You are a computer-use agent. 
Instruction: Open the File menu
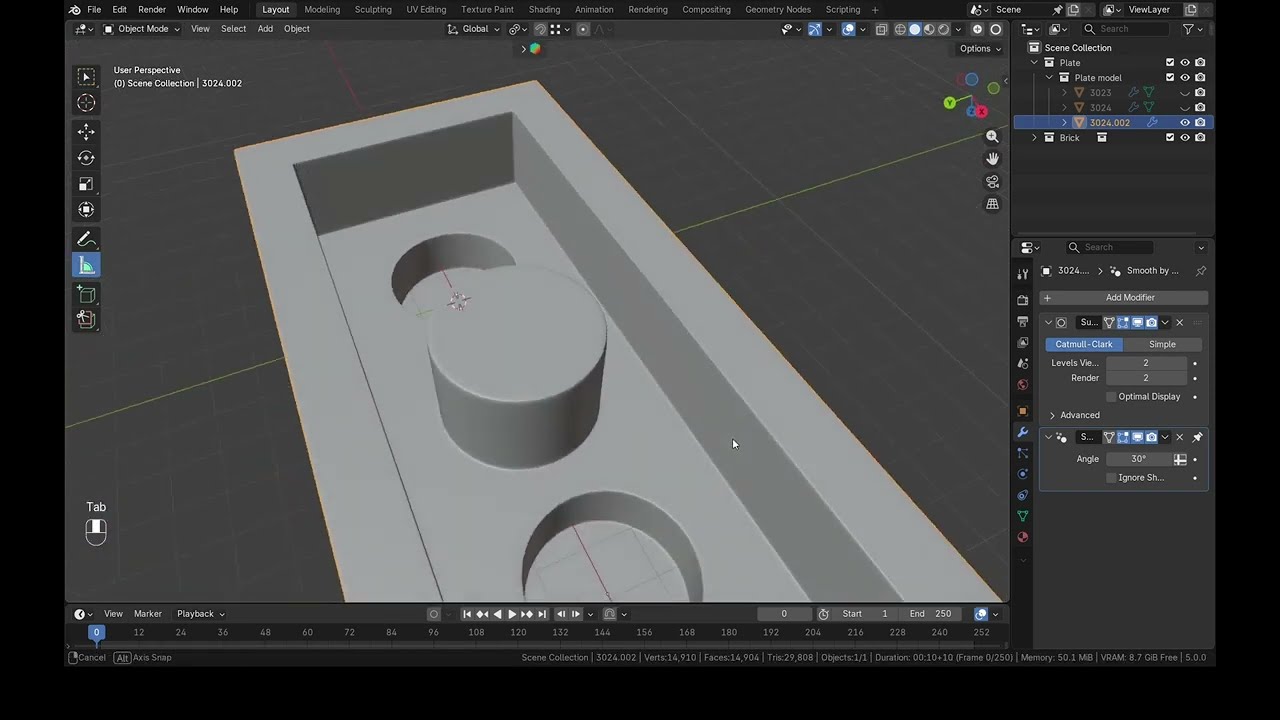(94, 9)
